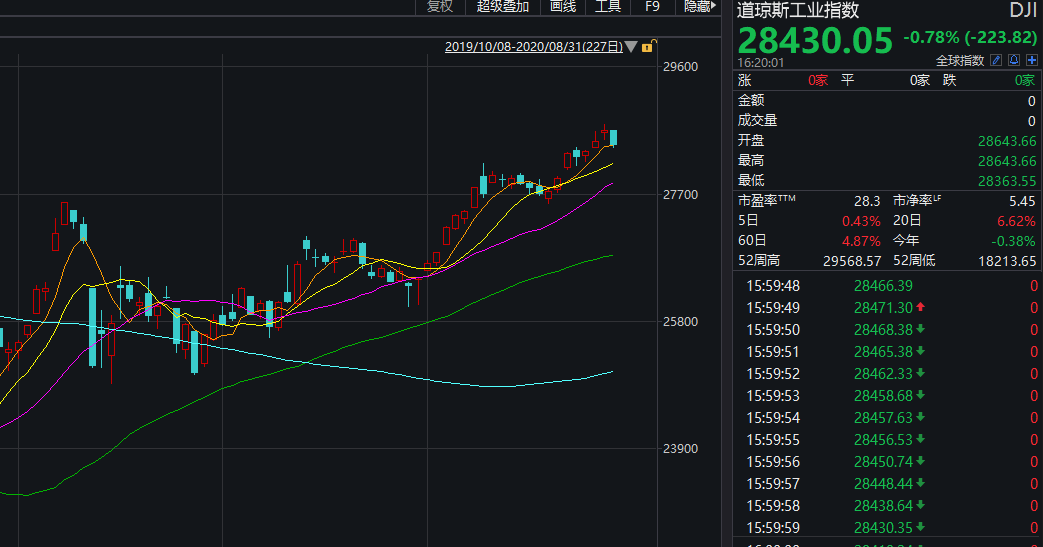Click the 今年 change -0.38%
This screenshot has height=547, width=1043.
tap(1013, 241)
